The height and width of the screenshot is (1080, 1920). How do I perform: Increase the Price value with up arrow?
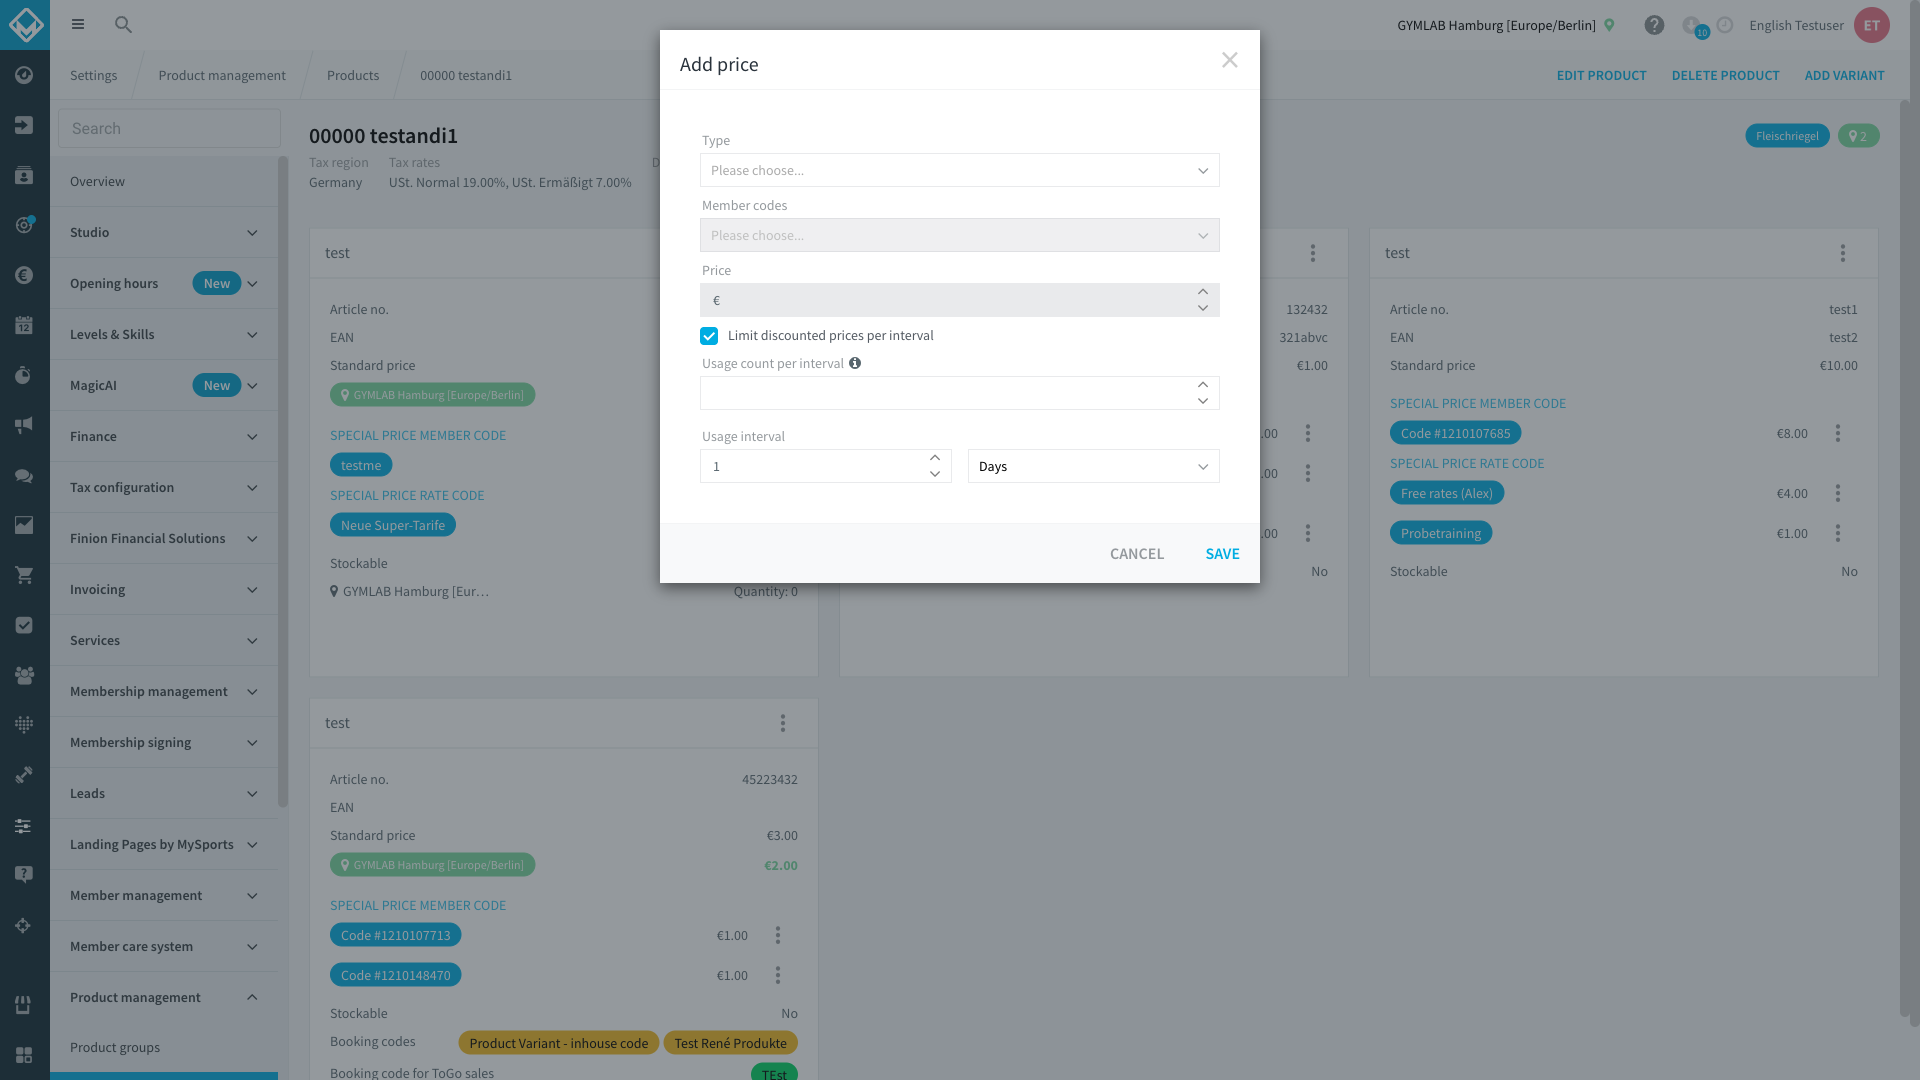(x=1203, y=292)
